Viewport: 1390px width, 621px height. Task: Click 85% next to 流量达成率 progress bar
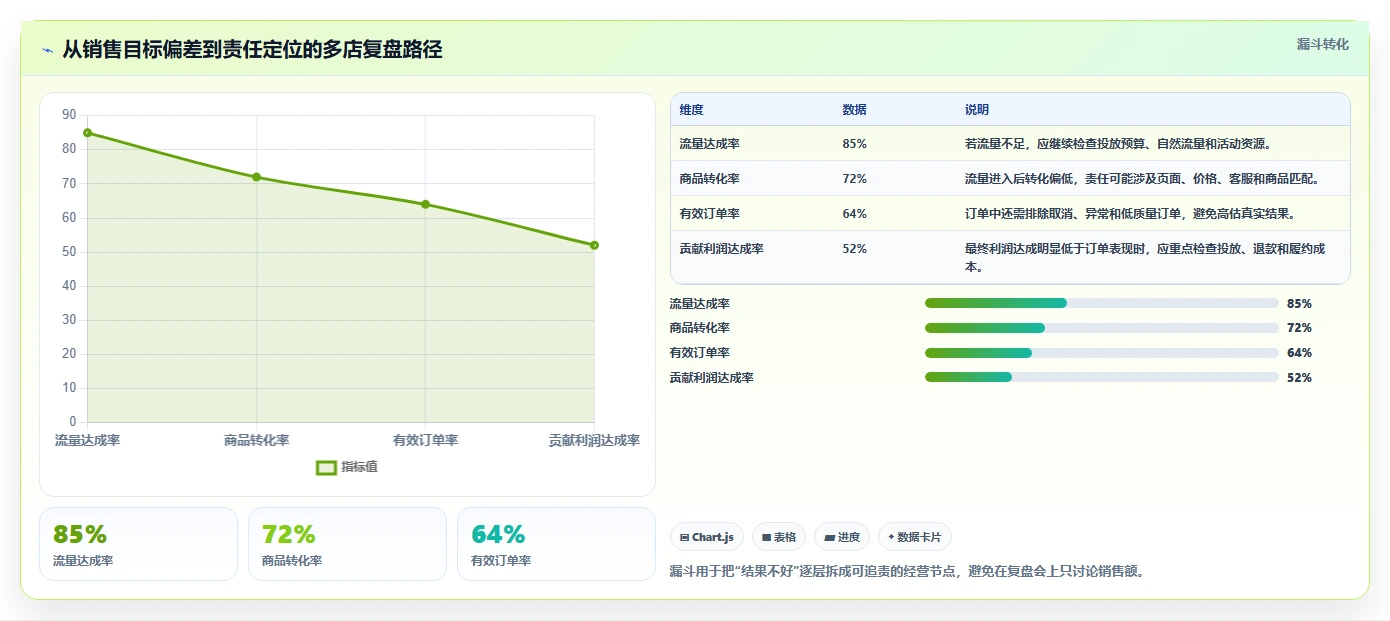click(1299, 303)
